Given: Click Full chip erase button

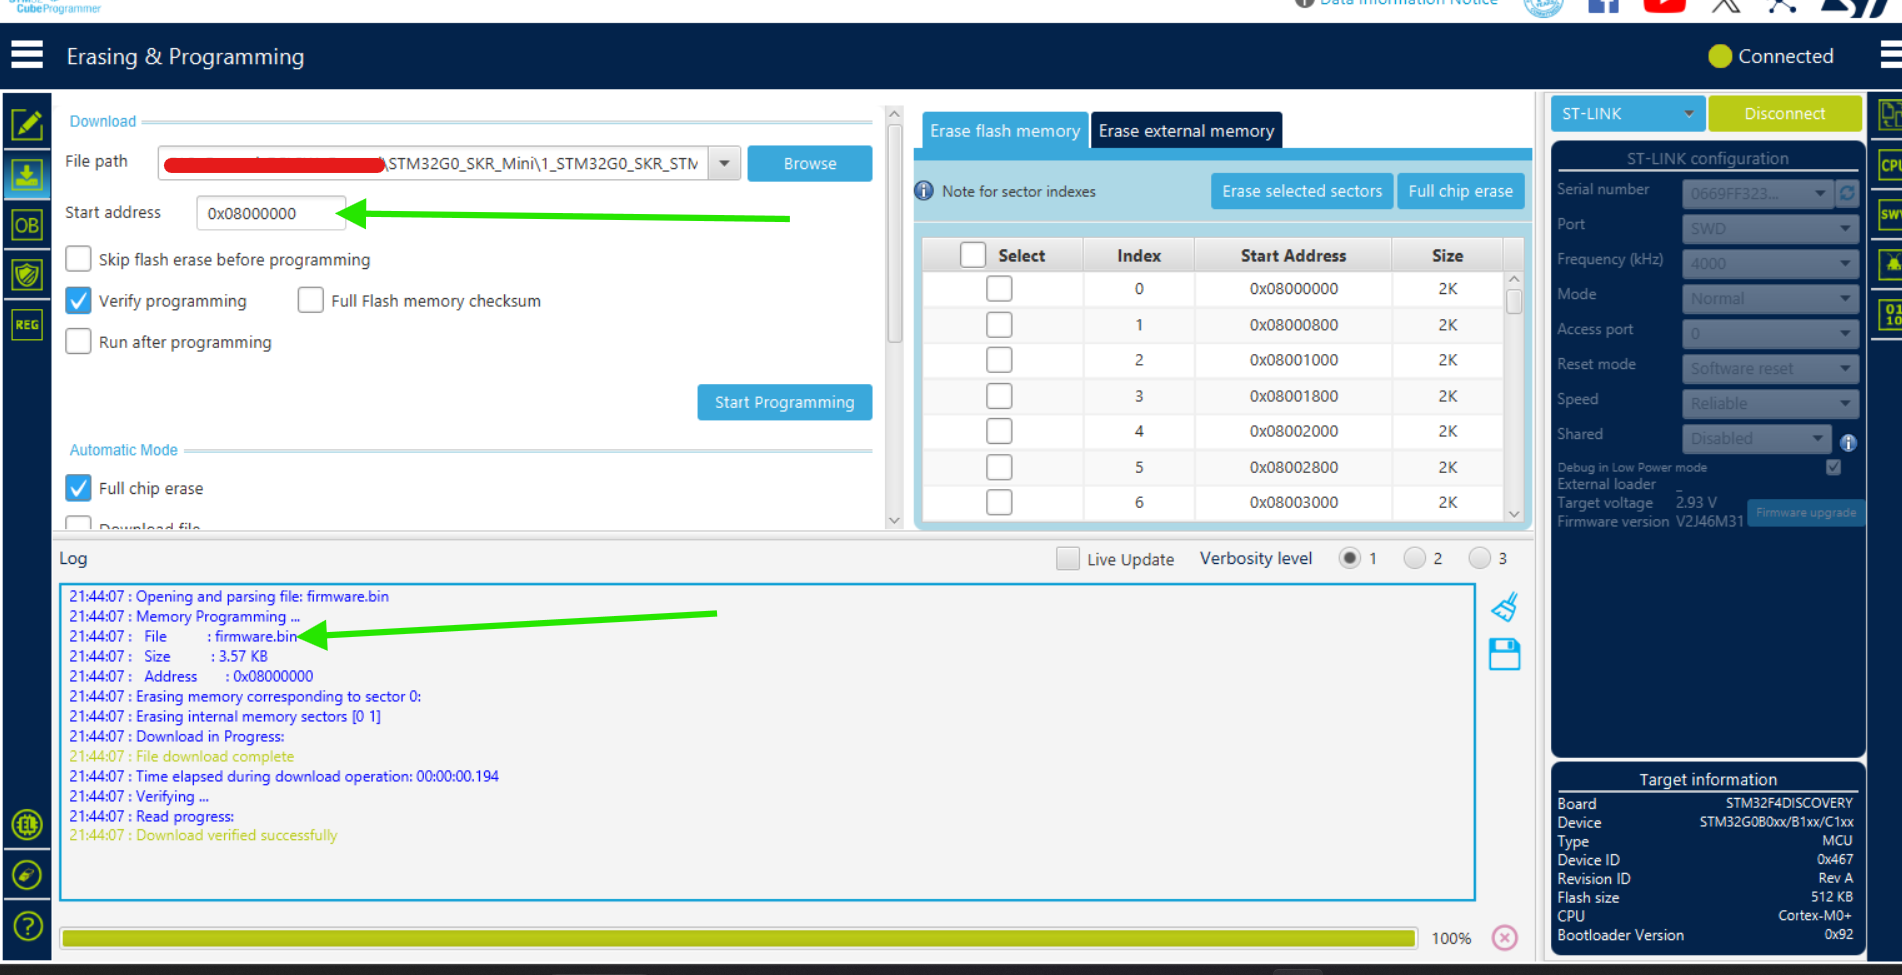Looking at the screenshot, I should tap(1460, 191).
